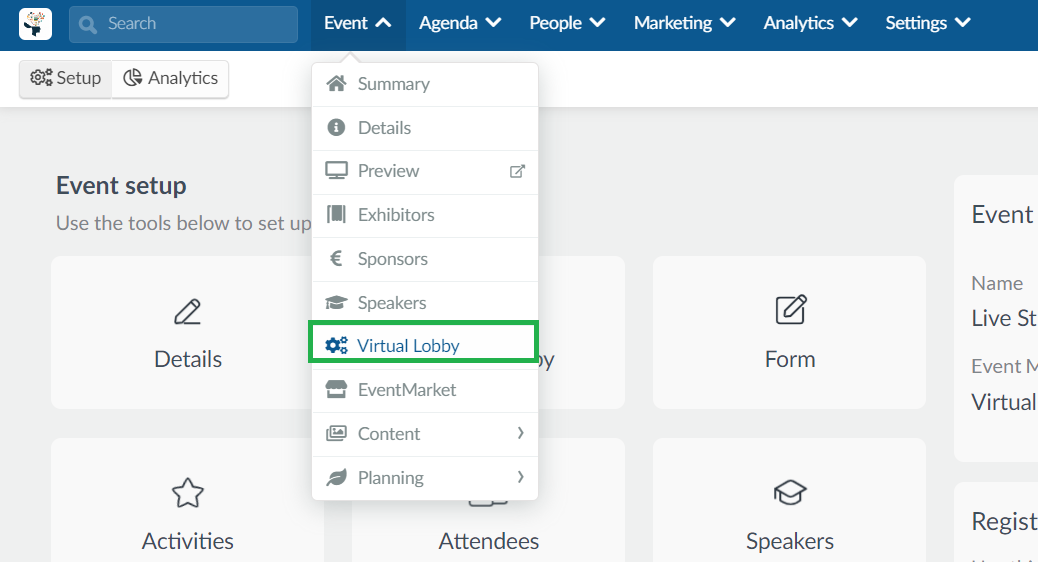Expand the Content submenu arrow
Viewport: 1038px width, 562px height.
[520, 433]
